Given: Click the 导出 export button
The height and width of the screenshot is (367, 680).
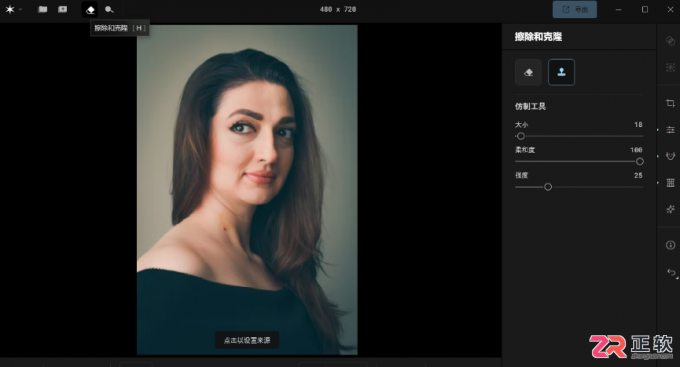Looking at the screenshot, I should pos(575,10).
